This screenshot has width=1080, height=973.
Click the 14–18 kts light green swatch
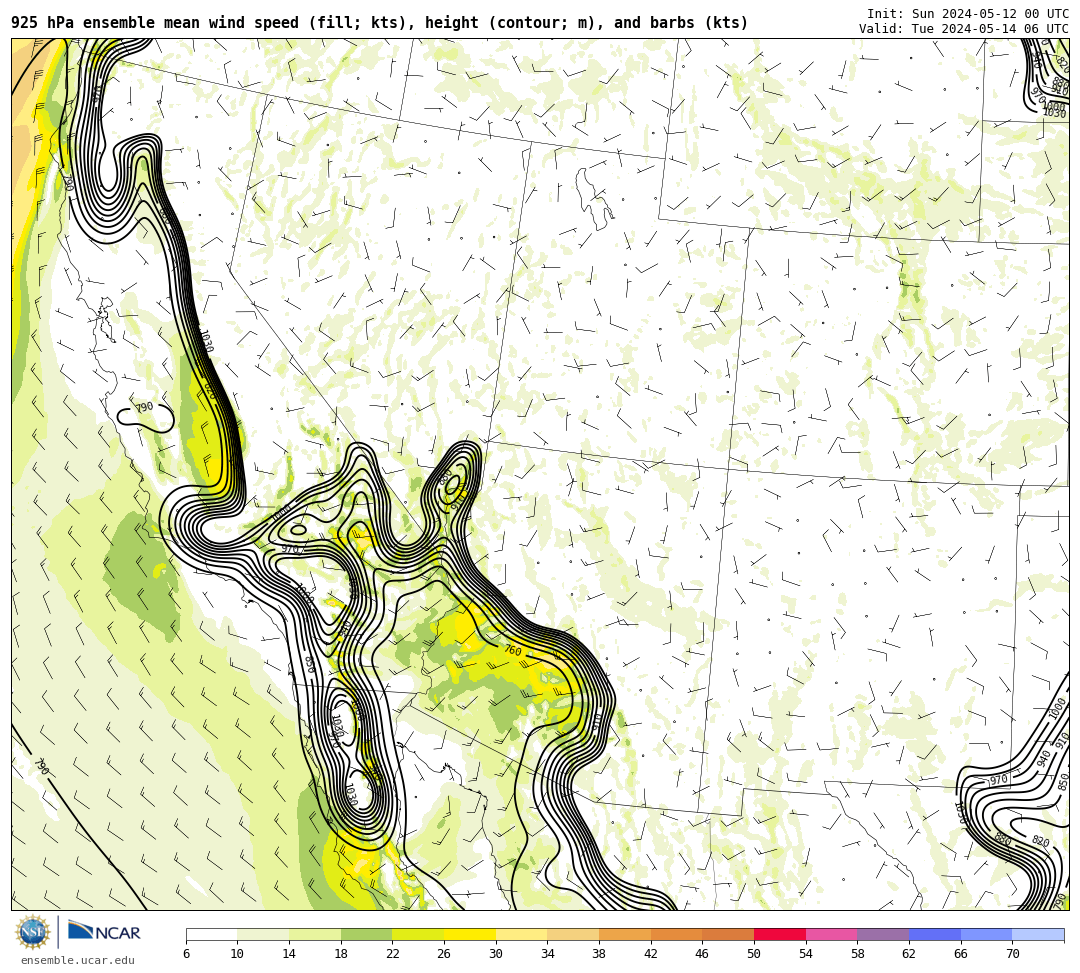click(x=315, y=934)
